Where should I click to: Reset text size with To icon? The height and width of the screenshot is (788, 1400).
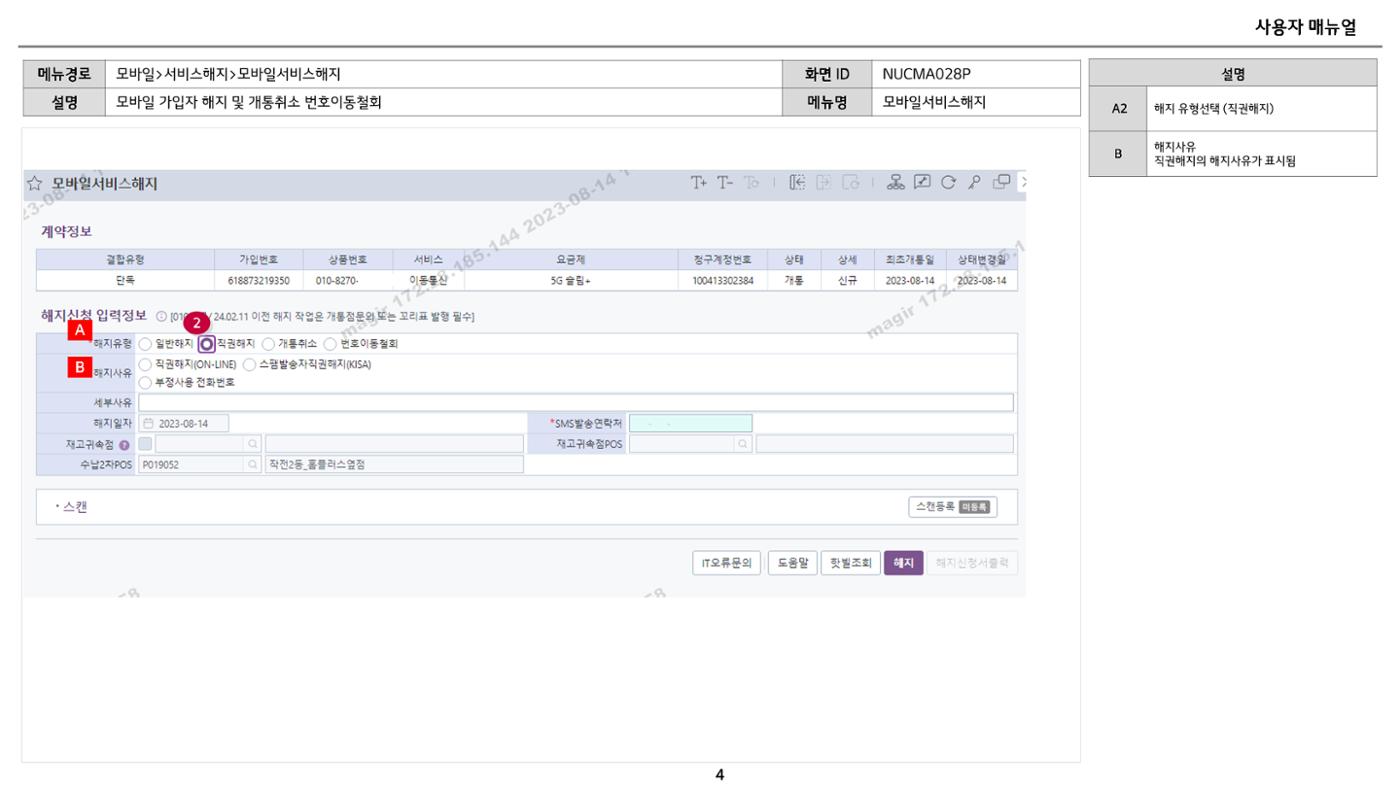(751, 182)
